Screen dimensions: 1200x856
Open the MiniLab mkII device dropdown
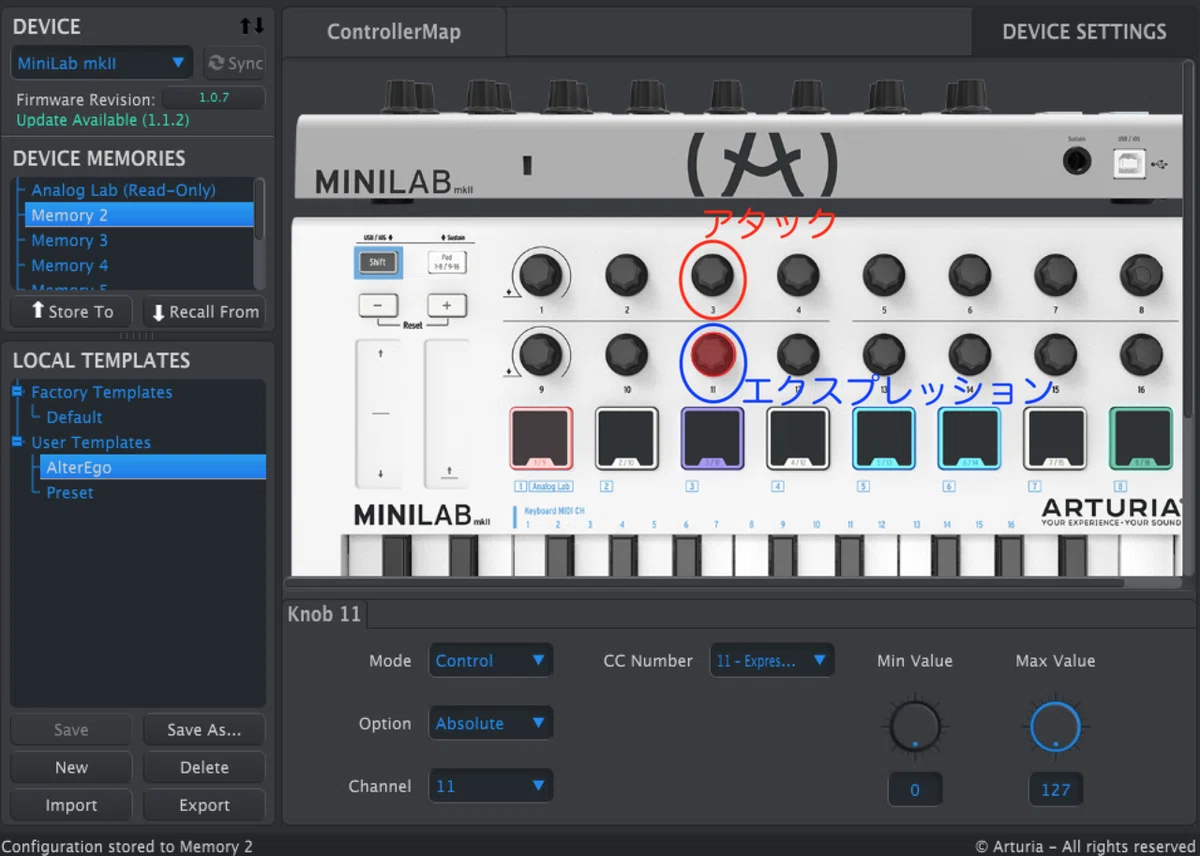click(x=102, y=63)
